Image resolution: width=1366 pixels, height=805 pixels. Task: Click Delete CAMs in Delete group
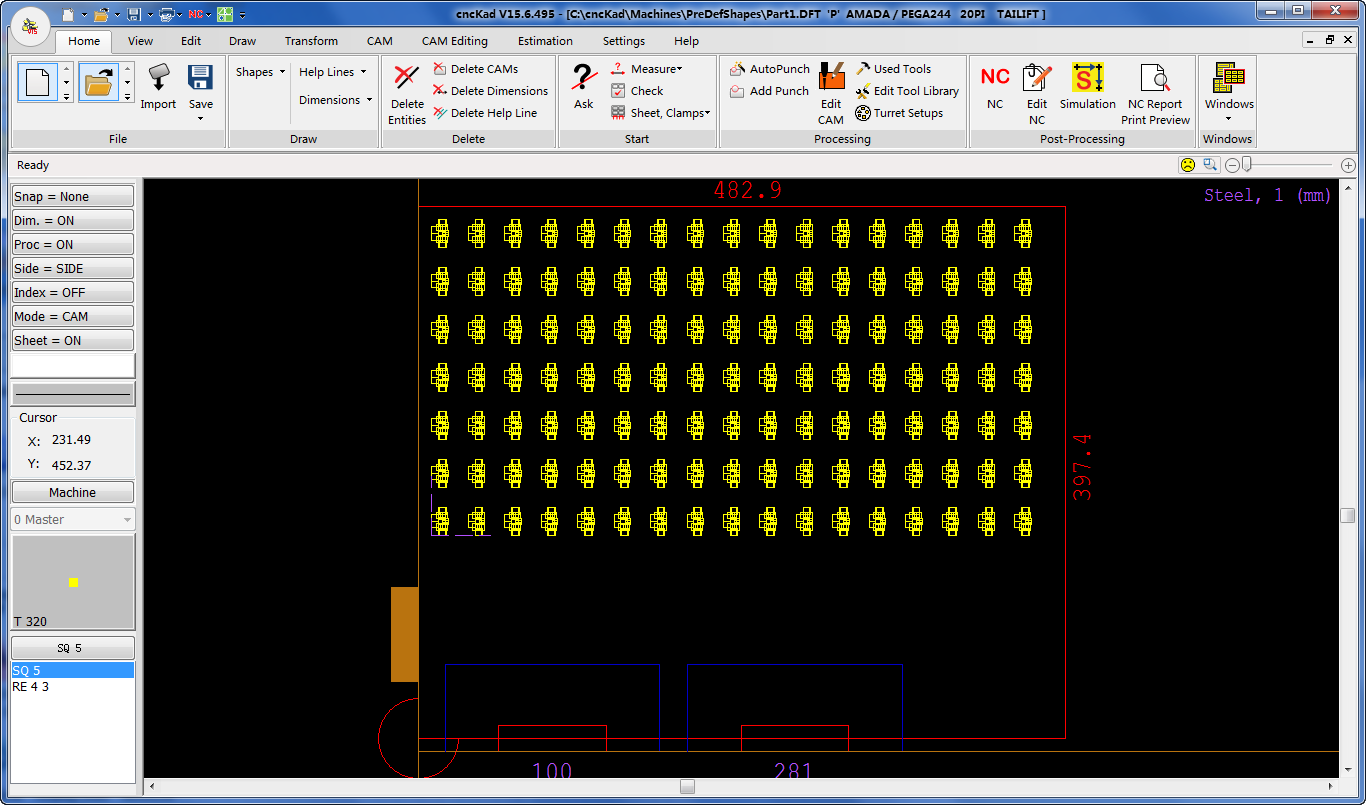(x=476, y=69)
